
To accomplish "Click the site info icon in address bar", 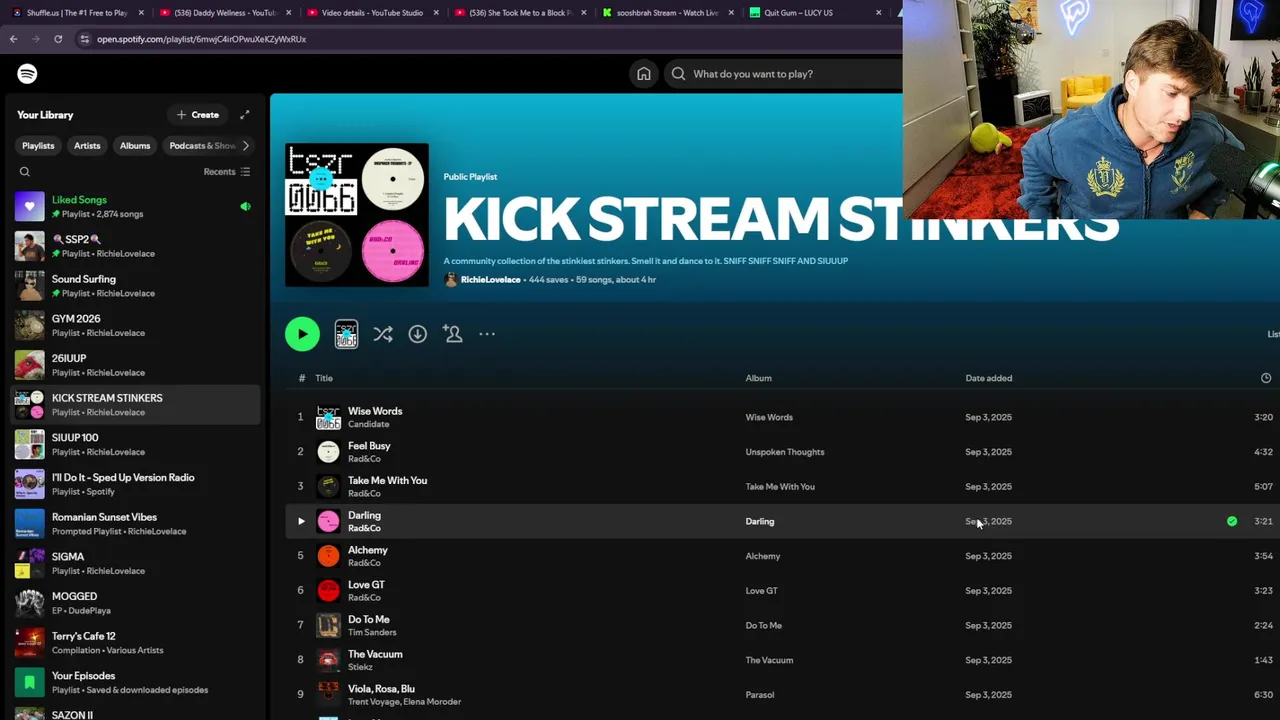I will coord(84,39).
